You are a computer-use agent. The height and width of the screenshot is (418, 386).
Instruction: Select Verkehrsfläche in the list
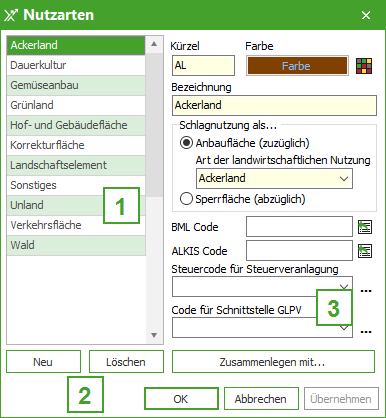76,225
